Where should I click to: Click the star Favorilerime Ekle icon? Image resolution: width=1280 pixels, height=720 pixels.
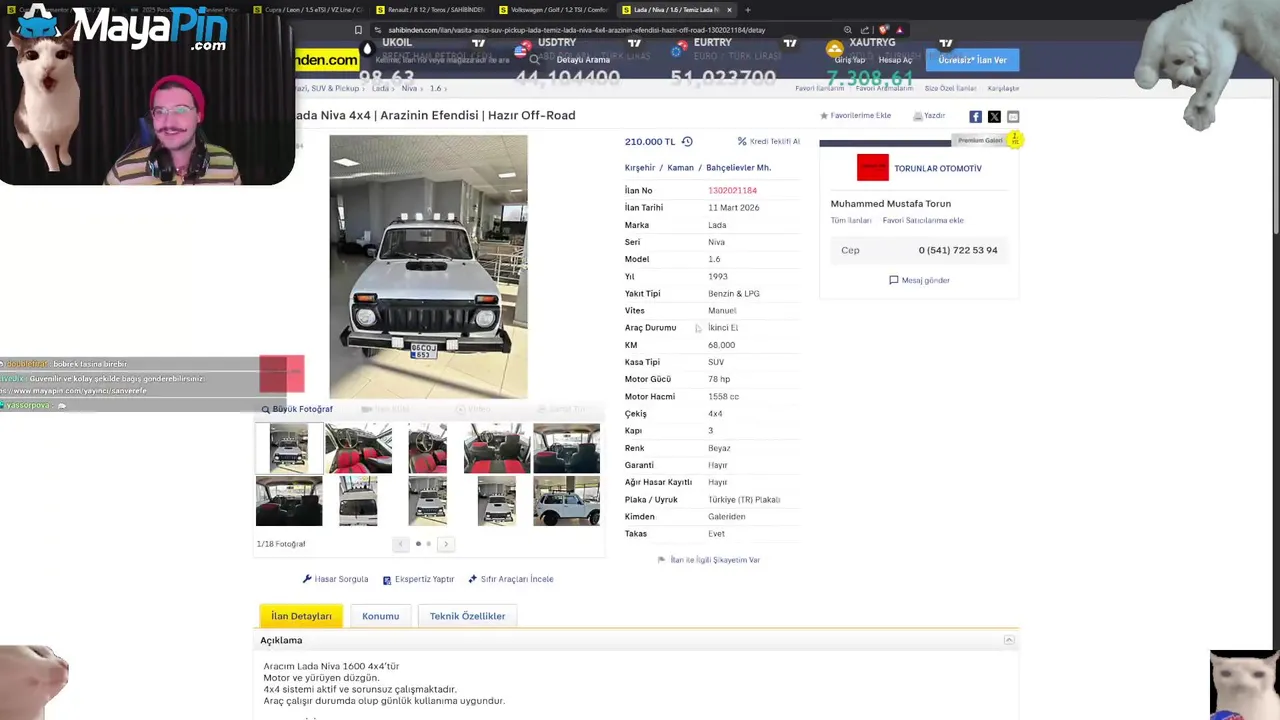coord(824,116)
